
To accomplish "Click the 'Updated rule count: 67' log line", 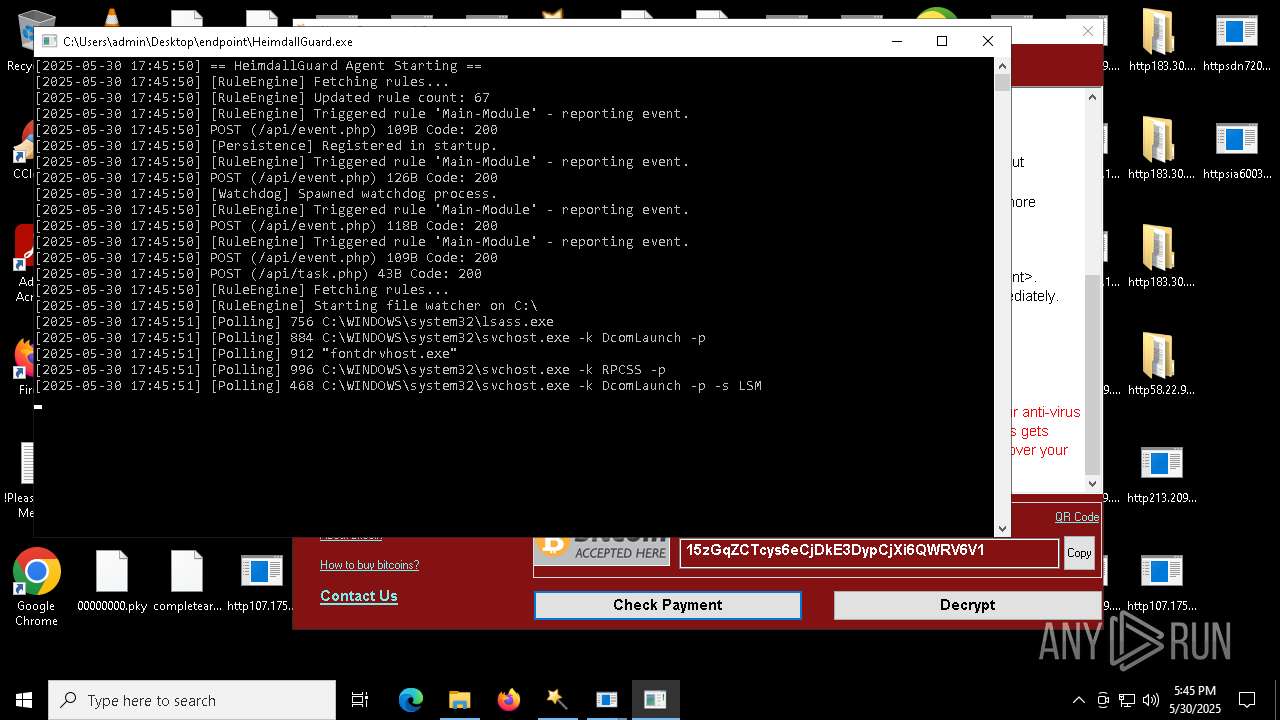I will click(x=262, y=98).
